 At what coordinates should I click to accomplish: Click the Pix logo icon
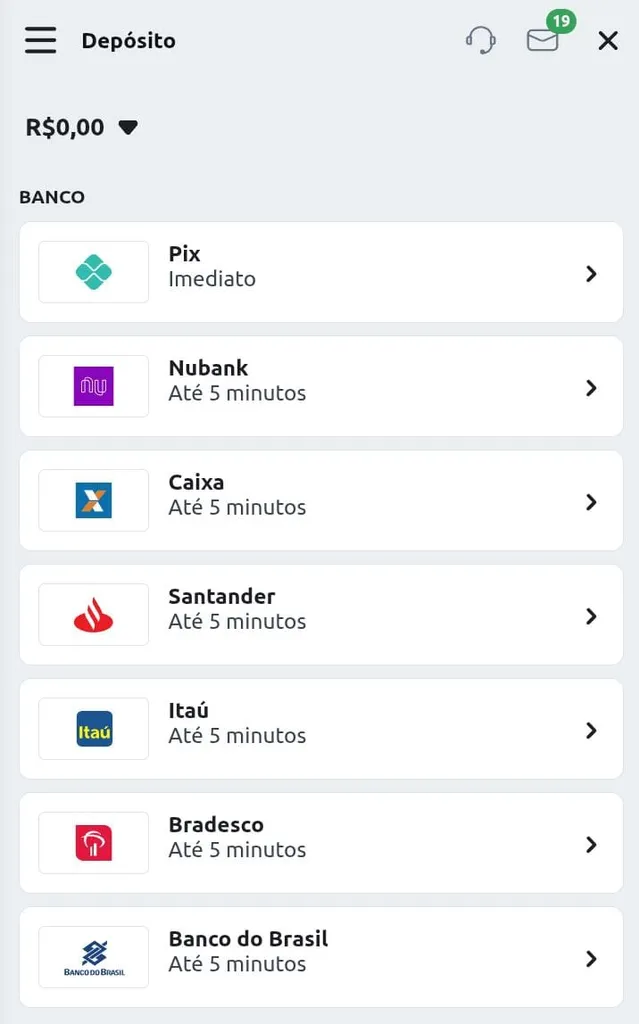coord(94,272)
